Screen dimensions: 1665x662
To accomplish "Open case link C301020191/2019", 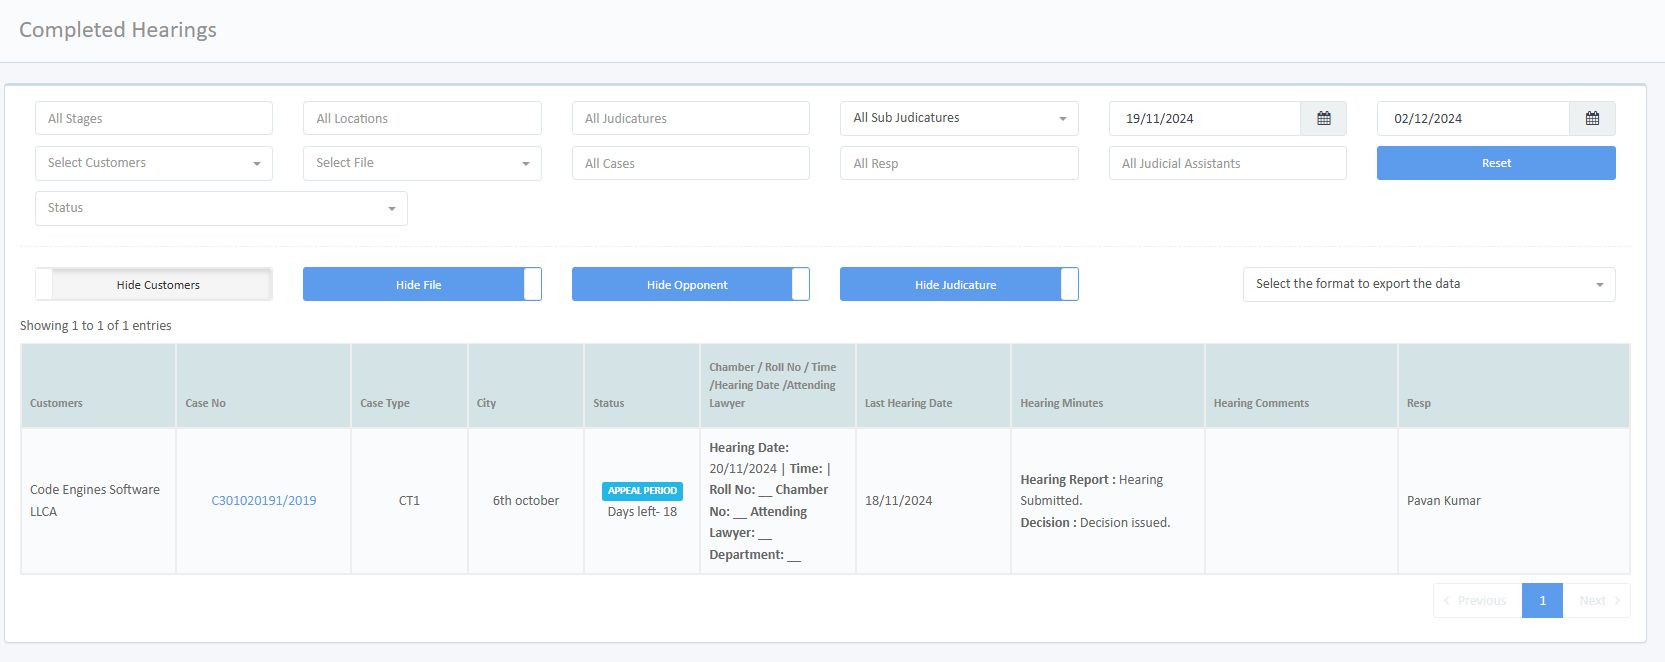I will [264, 501].
